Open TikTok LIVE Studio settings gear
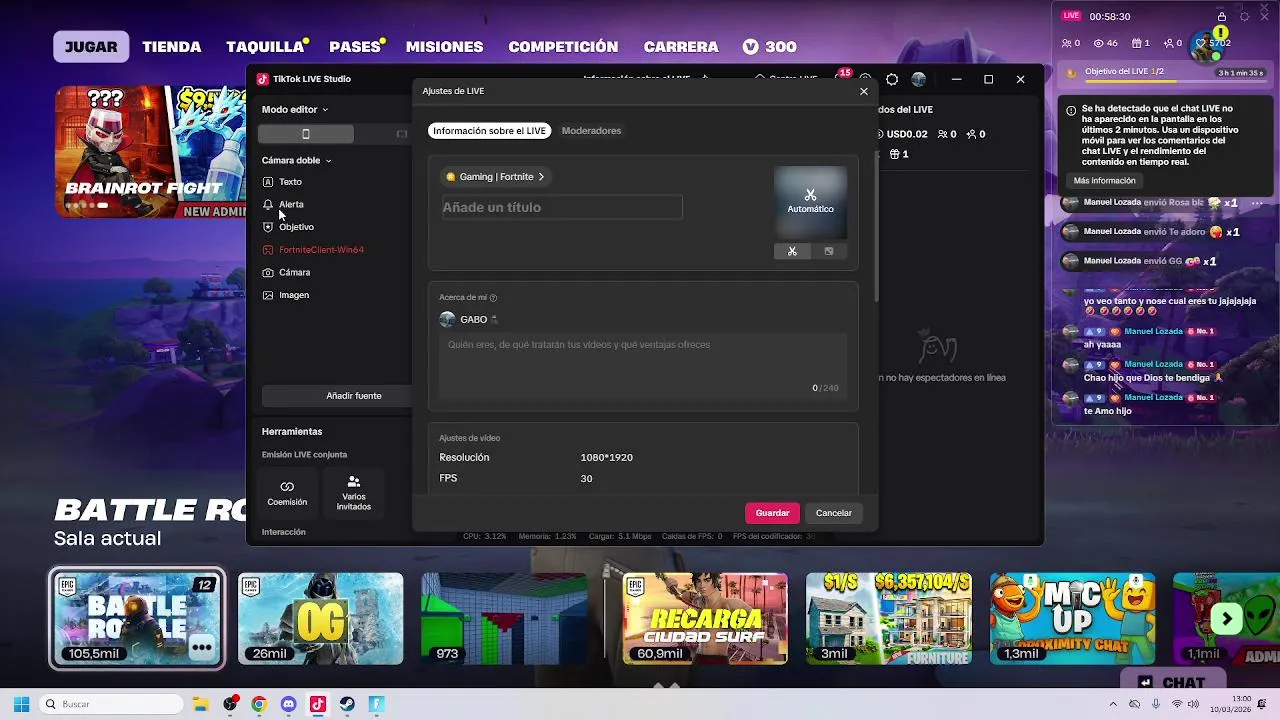1280x720 pixels. [892, 79]
